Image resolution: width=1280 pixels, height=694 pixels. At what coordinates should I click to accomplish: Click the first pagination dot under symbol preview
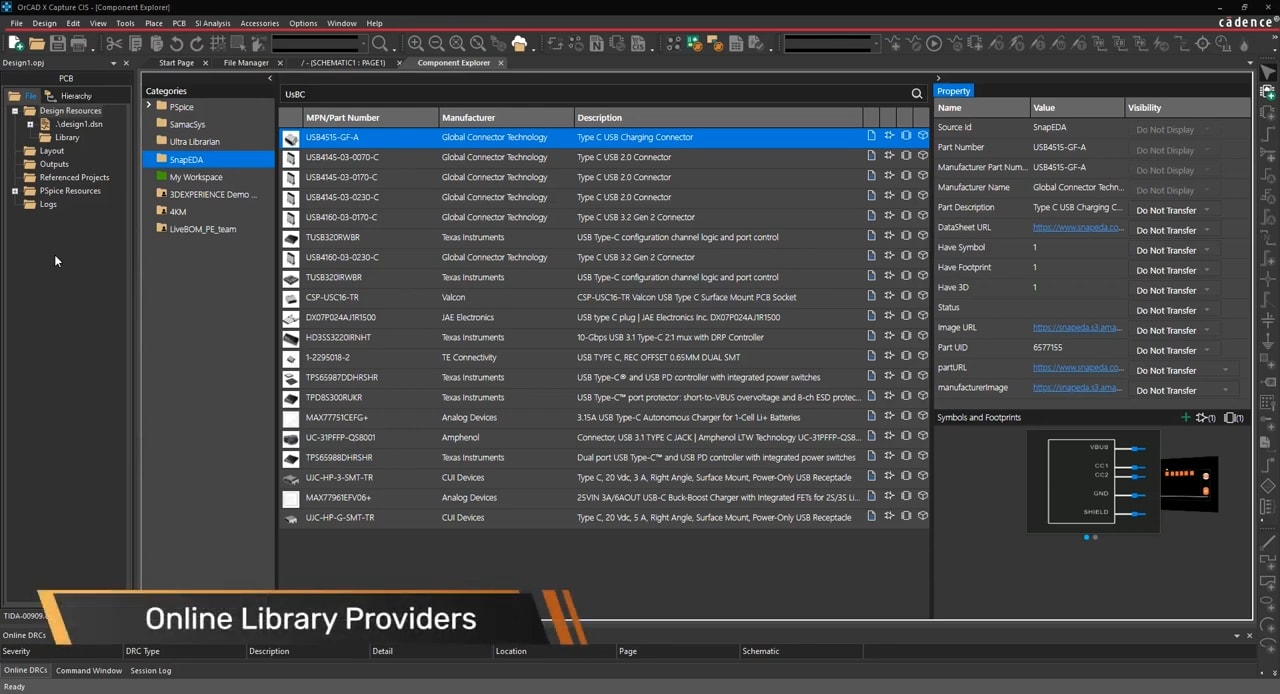[x=1087, y=537]
